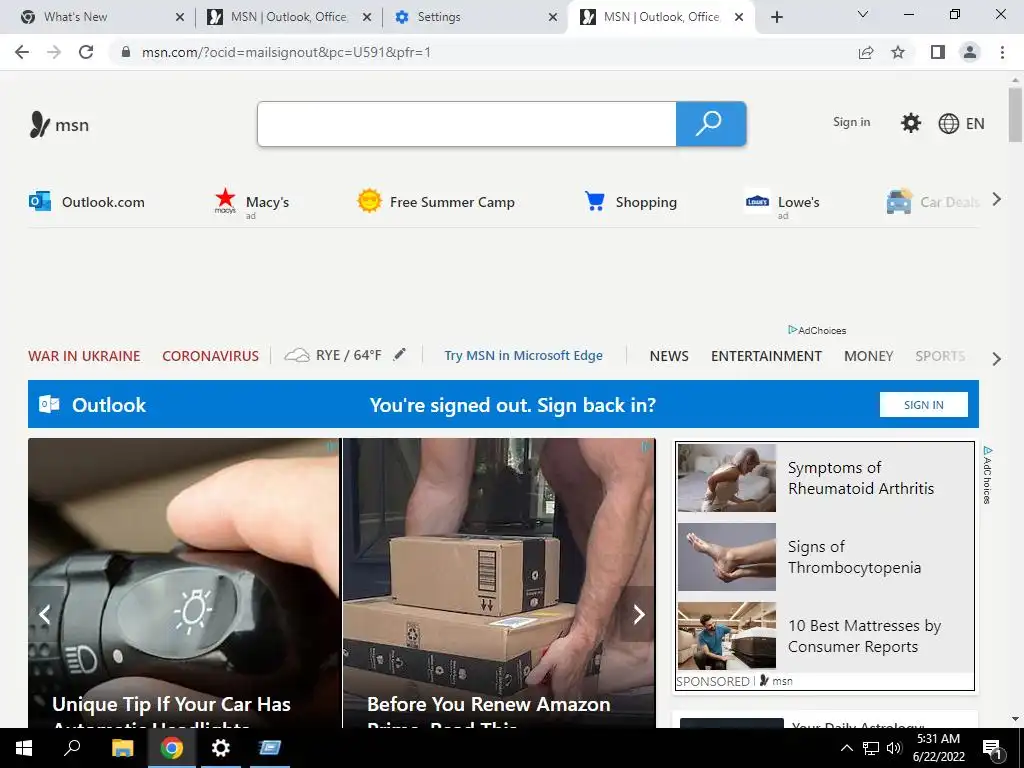
Task: Open taskbar search magnifier
Action: pos(72,748)
